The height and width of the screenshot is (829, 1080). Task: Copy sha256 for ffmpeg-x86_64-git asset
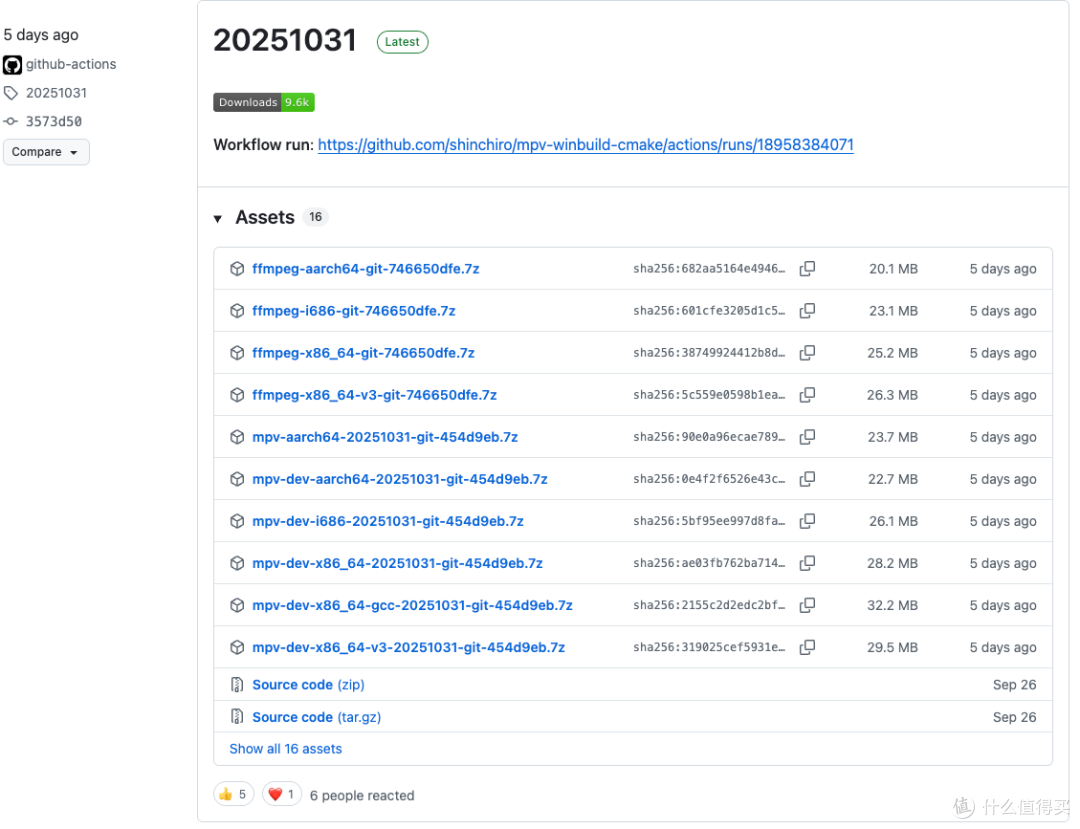tap(807, 353)
